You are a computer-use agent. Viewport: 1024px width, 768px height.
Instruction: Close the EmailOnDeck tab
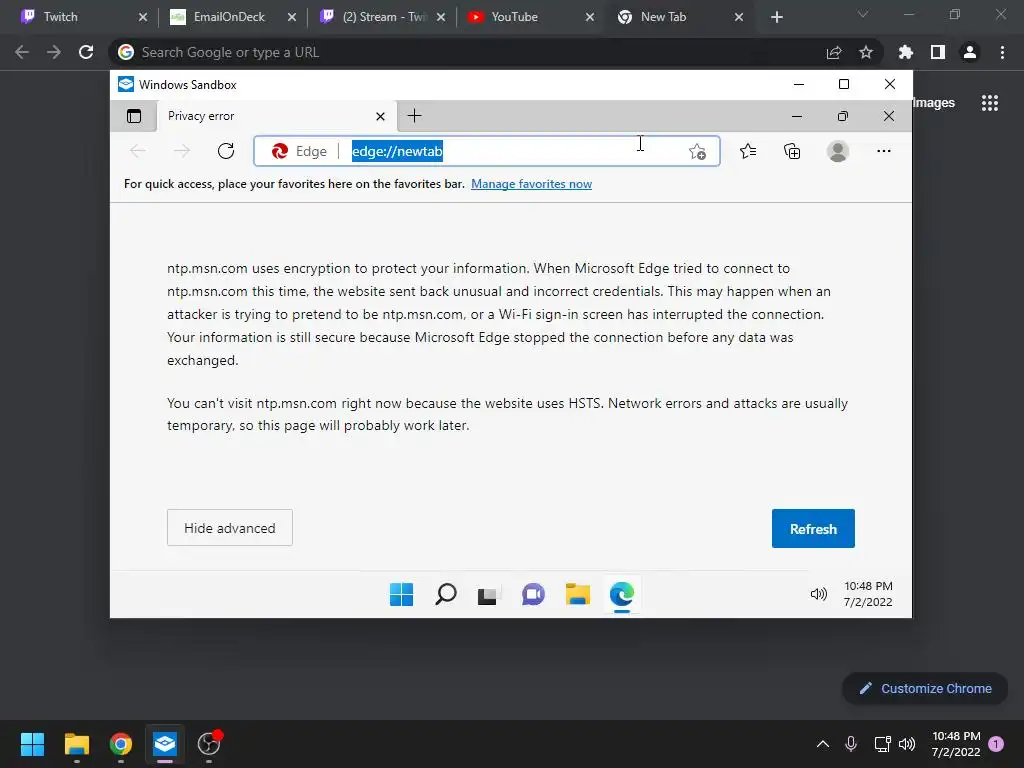[292, 17]
